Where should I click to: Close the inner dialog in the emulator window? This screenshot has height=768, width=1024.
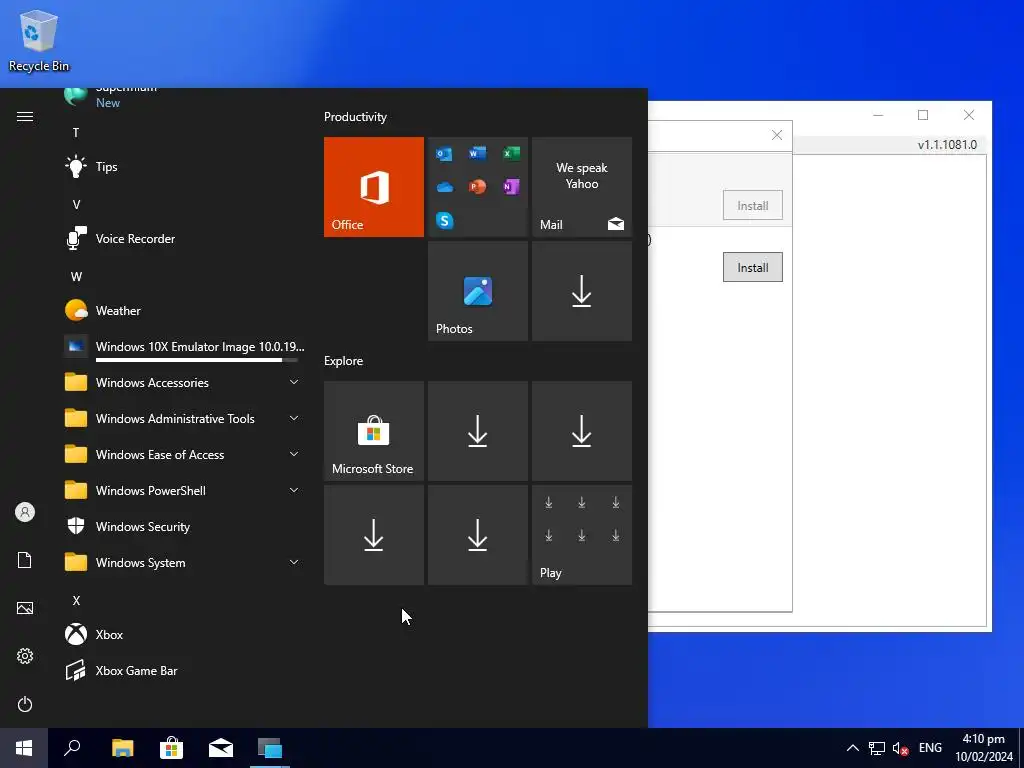pyautogui.click(x=776, y=135)
